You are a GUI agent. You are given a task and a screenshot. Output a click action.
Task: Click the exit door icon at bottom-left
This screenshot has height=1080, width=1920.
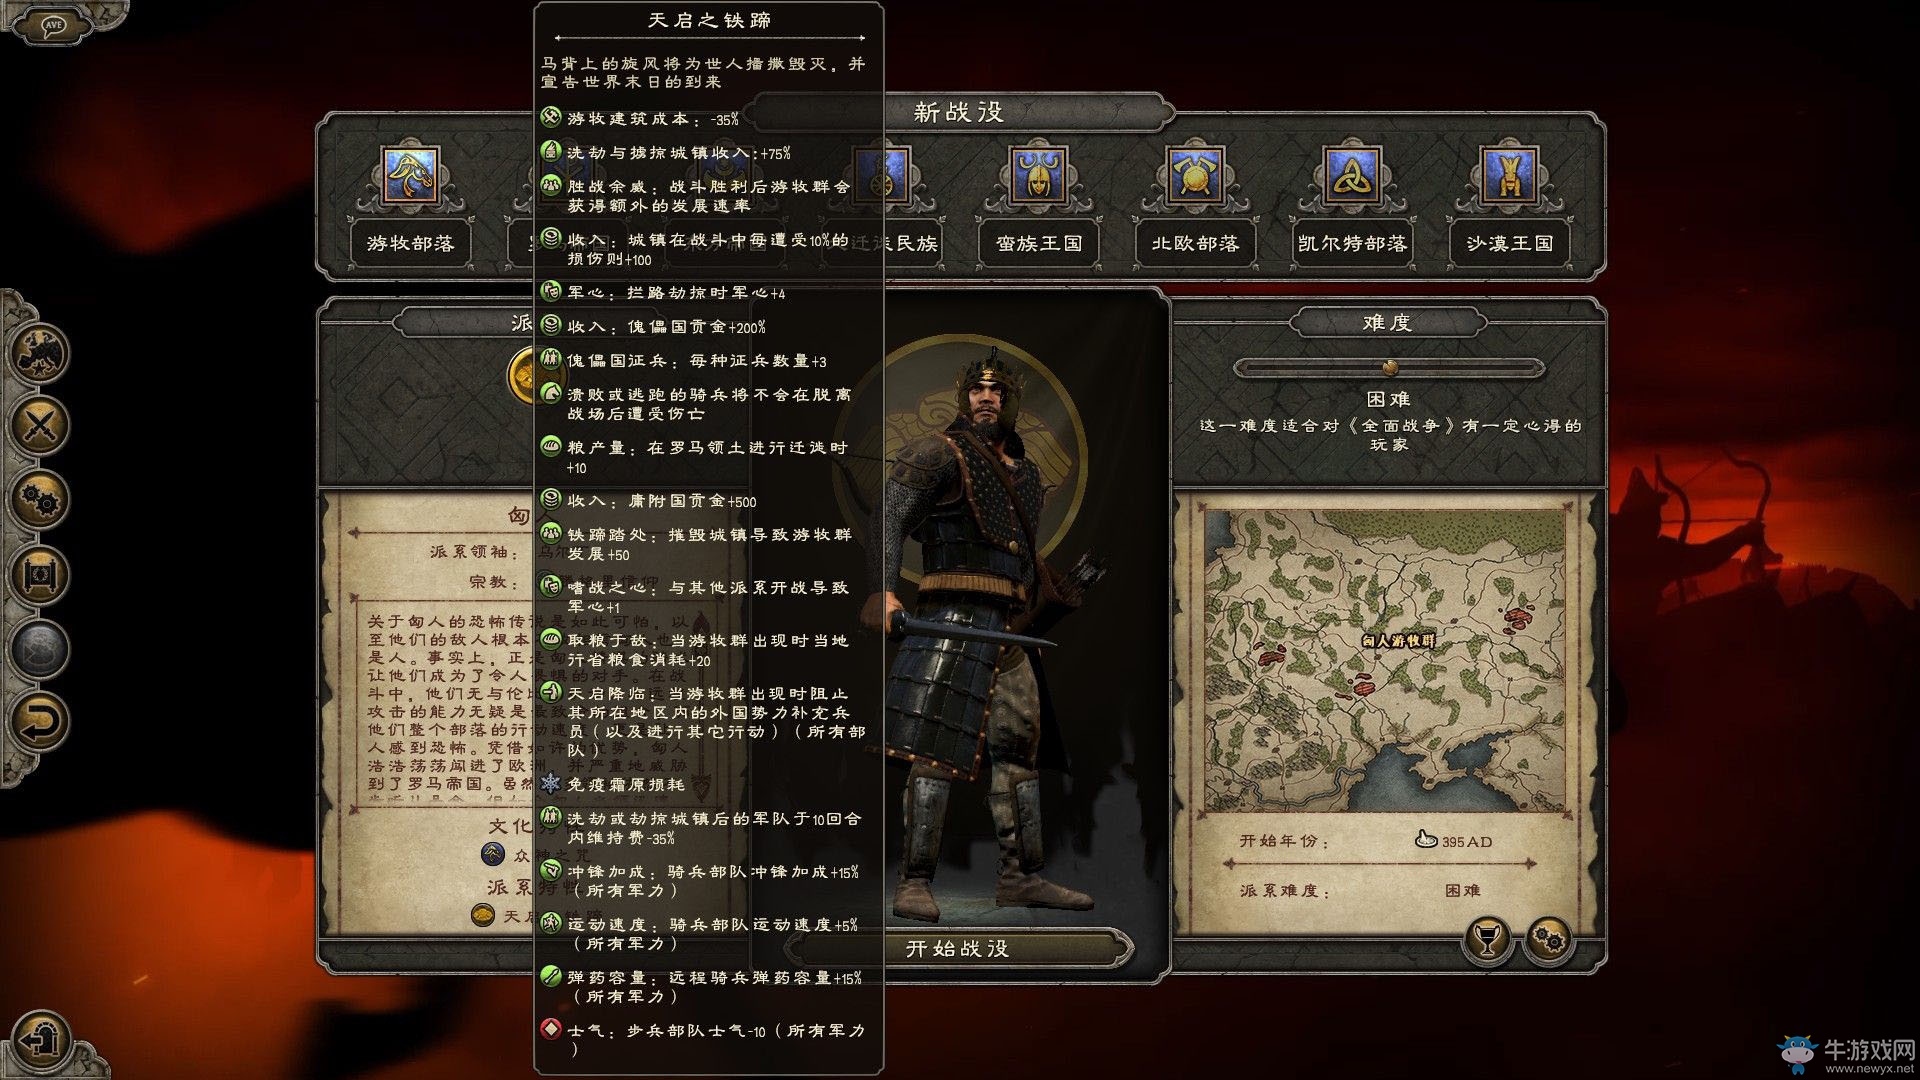tap(41, 1040)
